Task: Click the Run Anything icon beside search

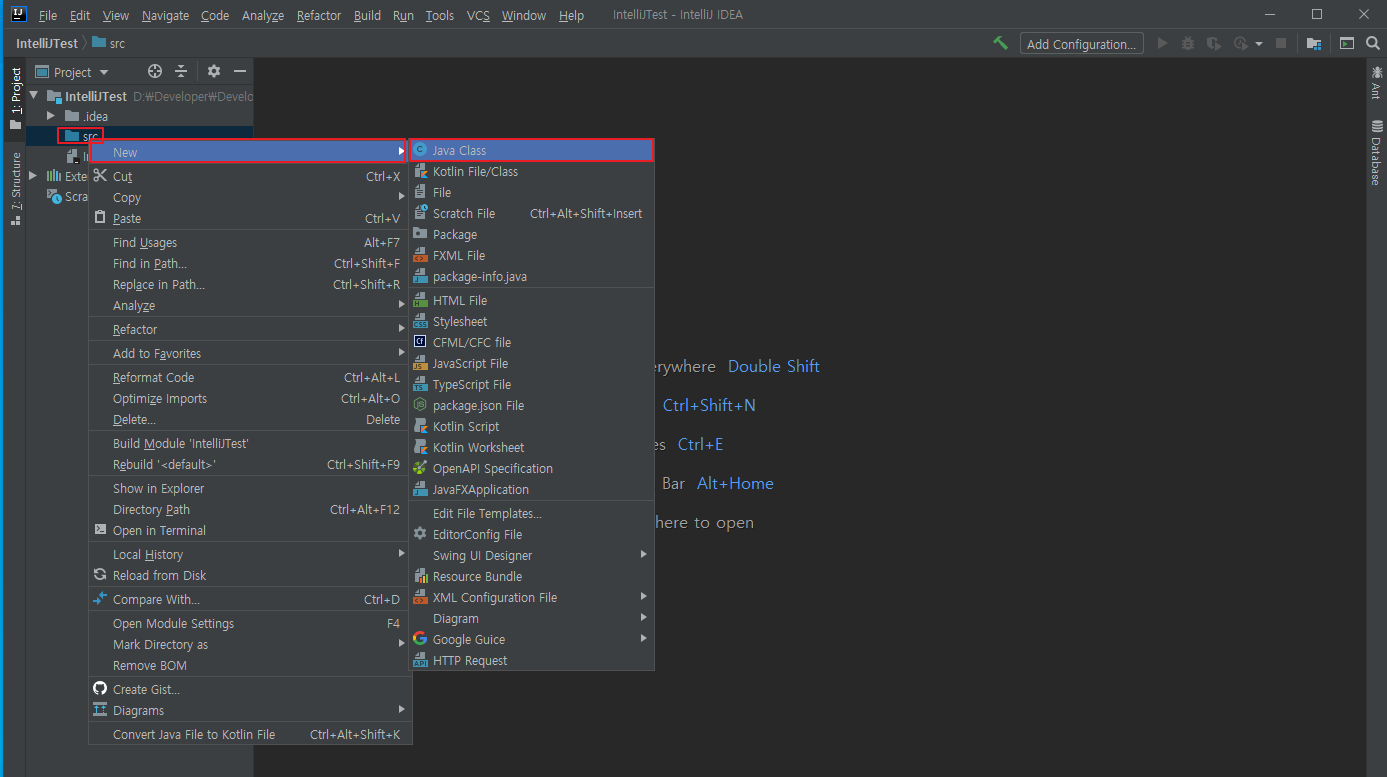Action: (x=1347, y=43)
